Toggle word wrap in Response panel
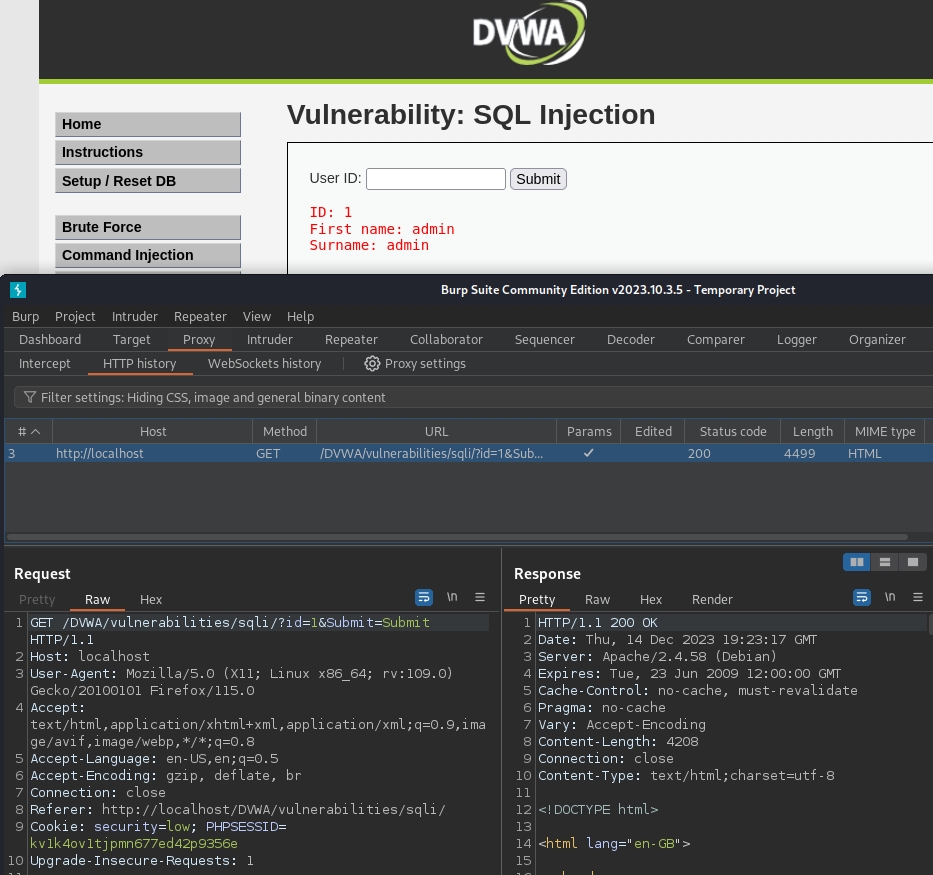The height and width of the screenshot is (875, 933). click(x=861, y=597)
